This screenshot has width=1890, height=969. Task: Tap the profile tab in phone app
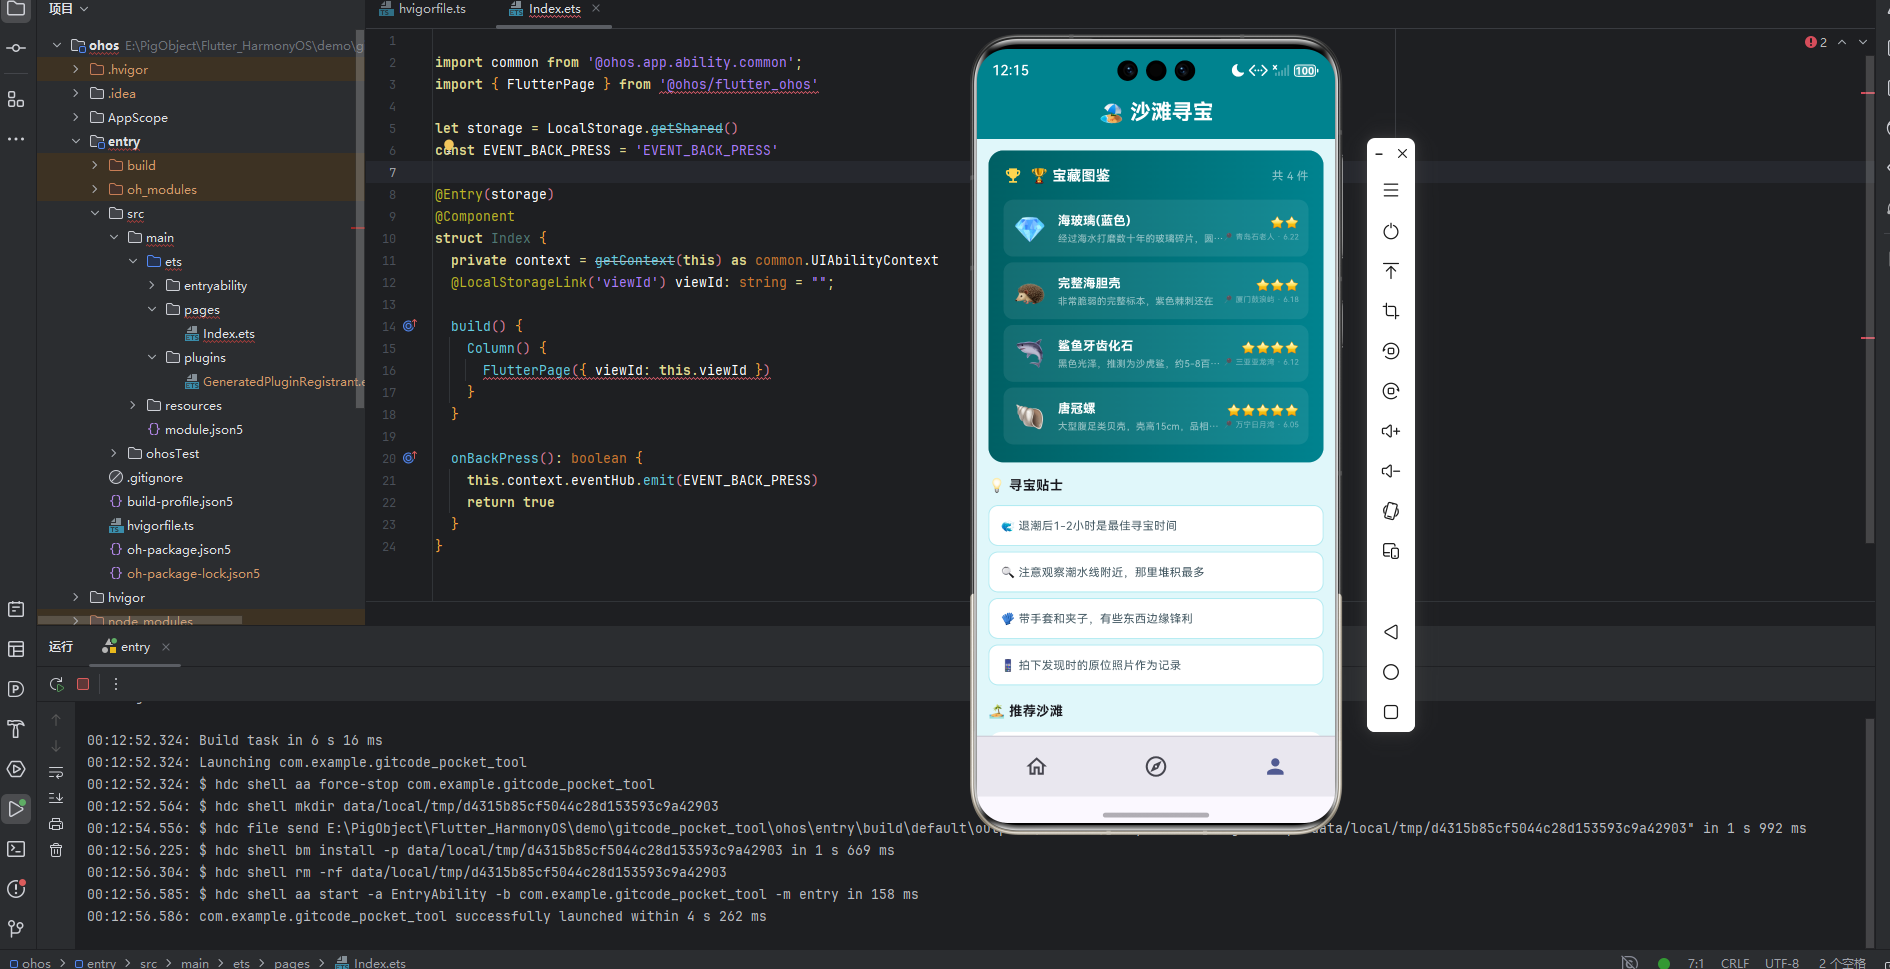(1275, 767)
